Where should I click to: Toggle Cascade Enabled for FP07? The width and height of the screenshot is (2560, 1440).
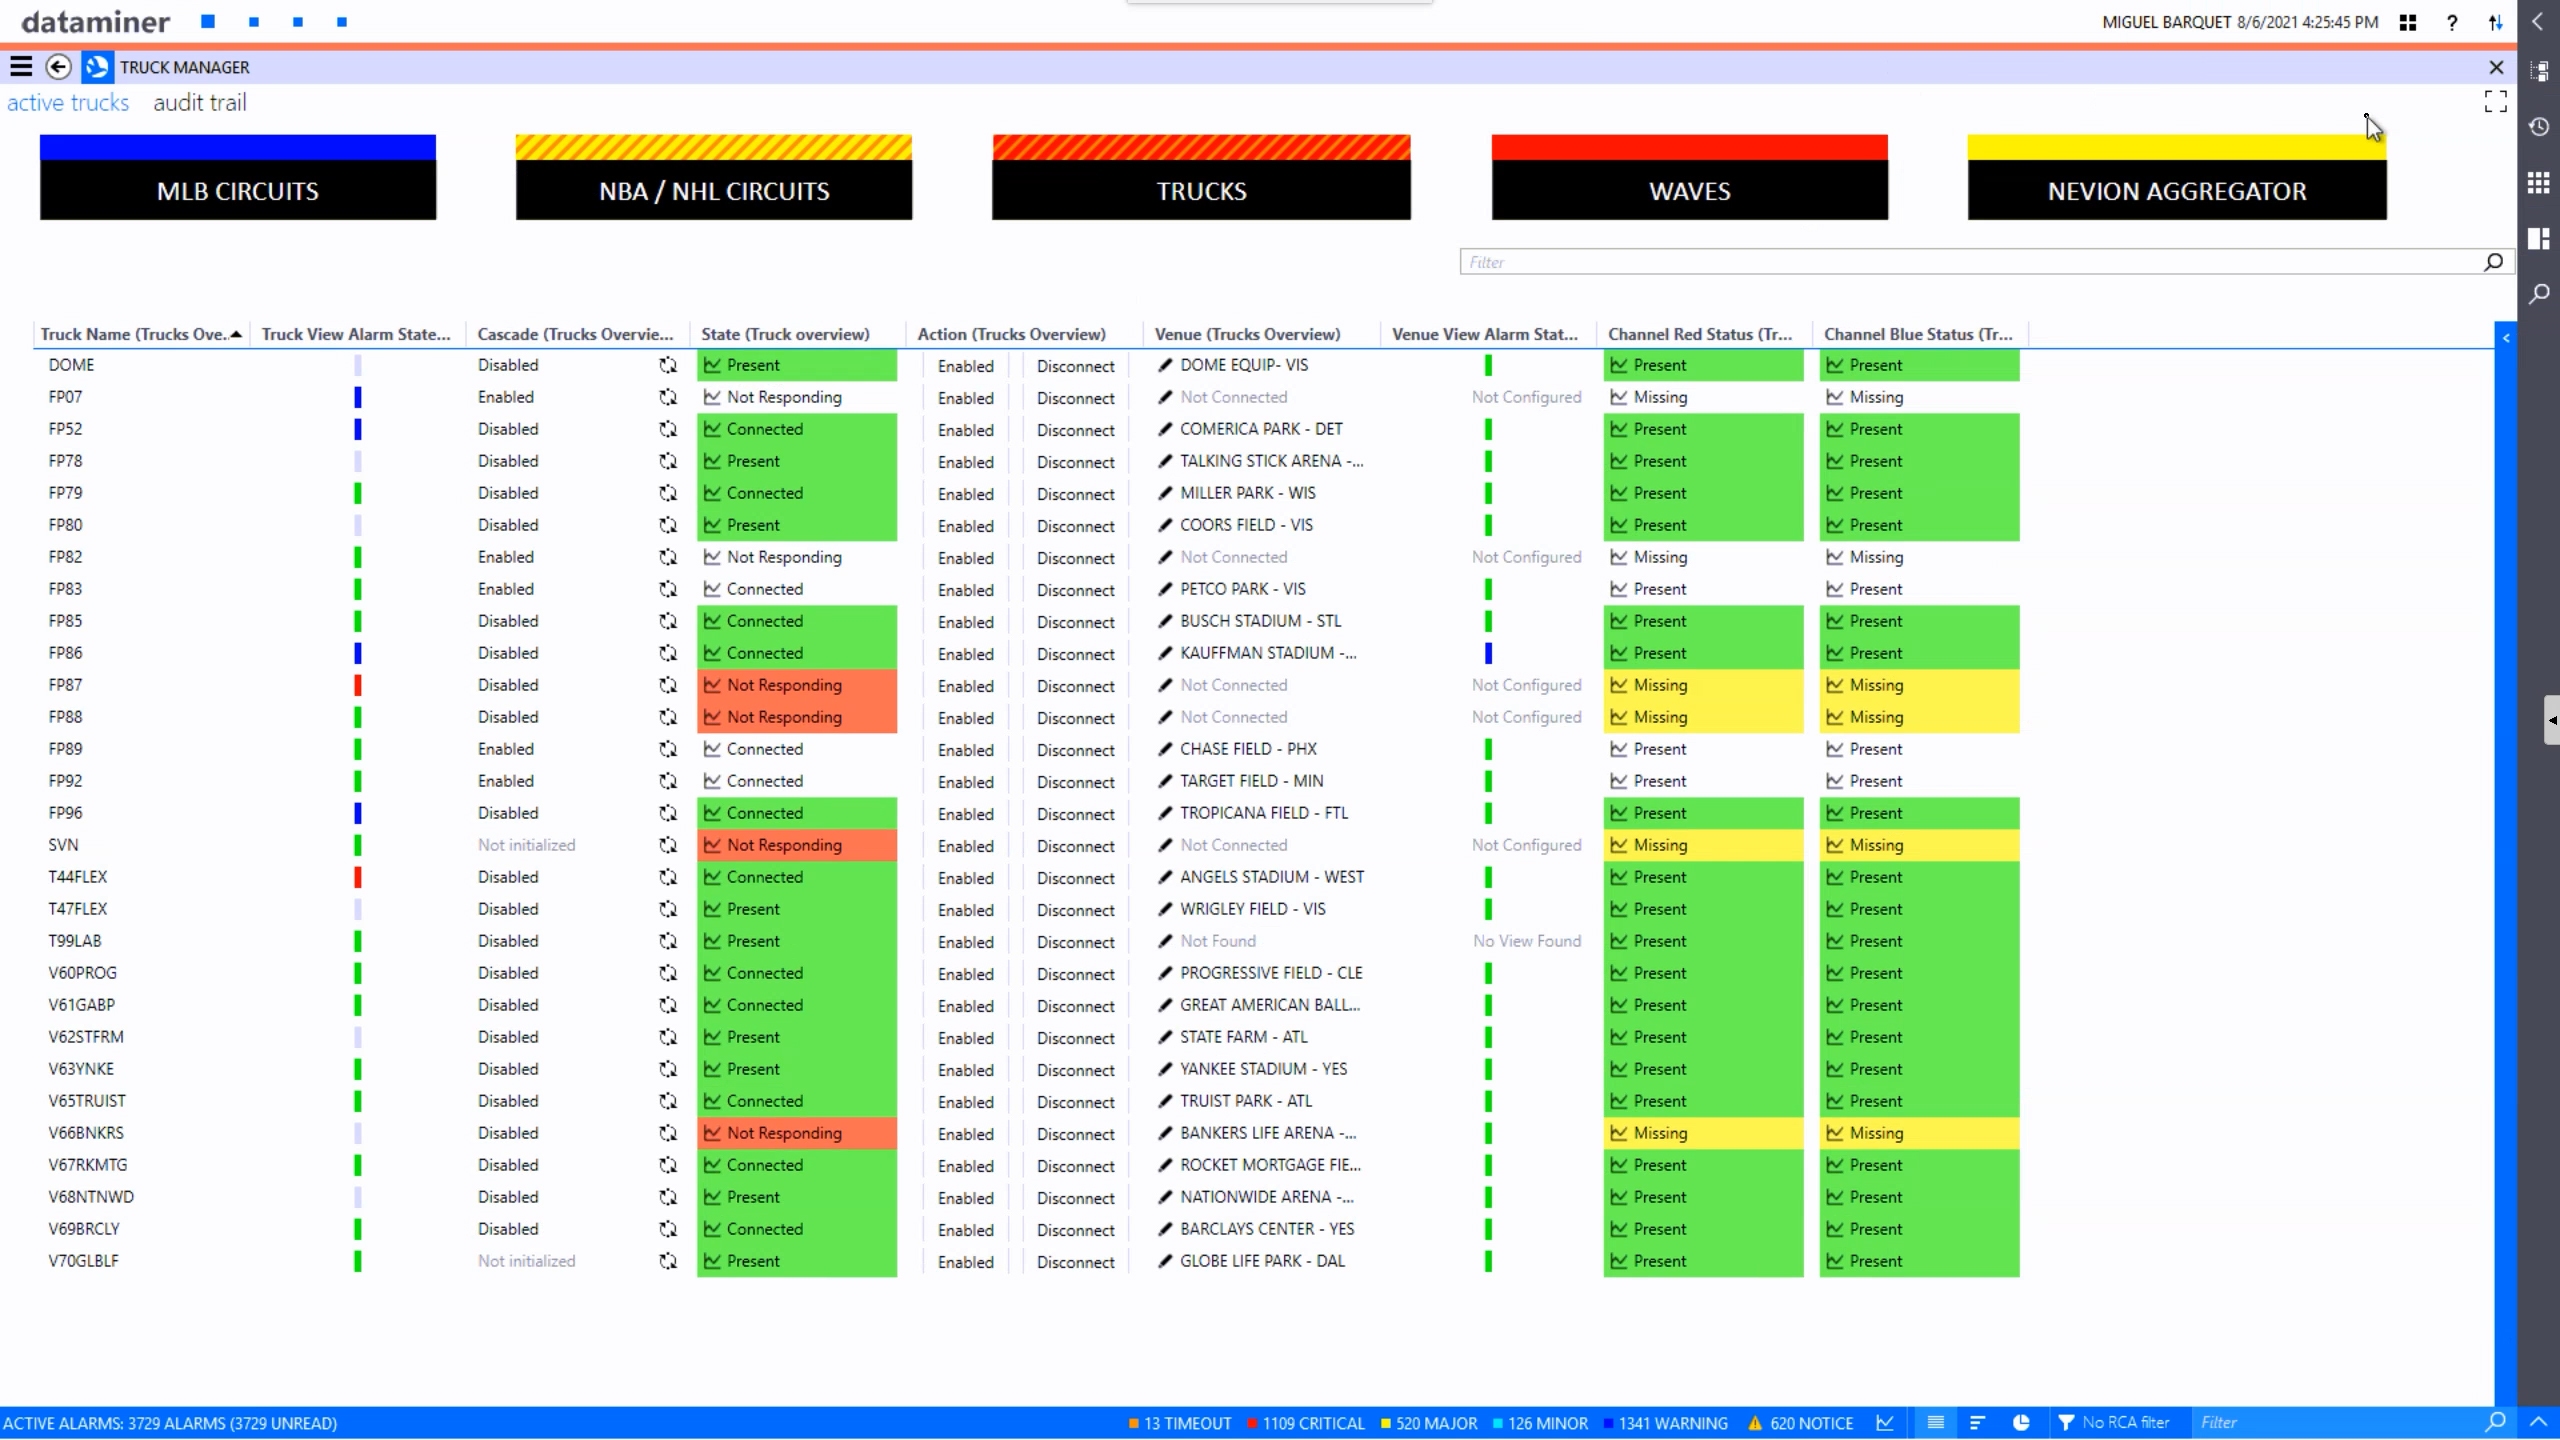click(x=506, y=397)
